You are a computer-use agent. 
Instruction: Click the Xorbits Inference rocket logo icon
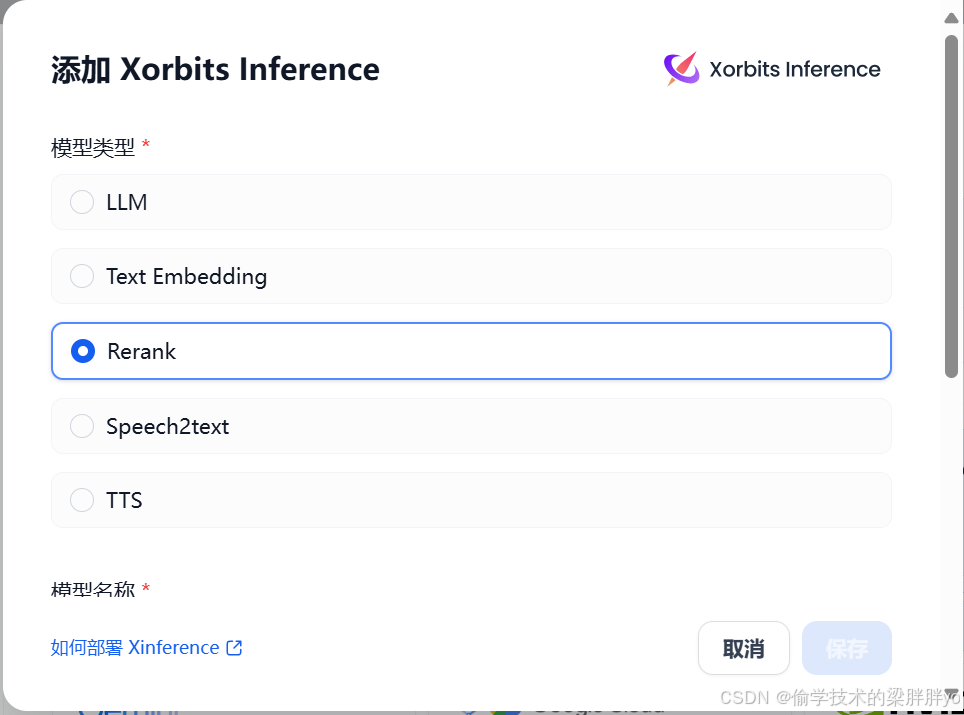pyautogui.click(x=681, y=68)
